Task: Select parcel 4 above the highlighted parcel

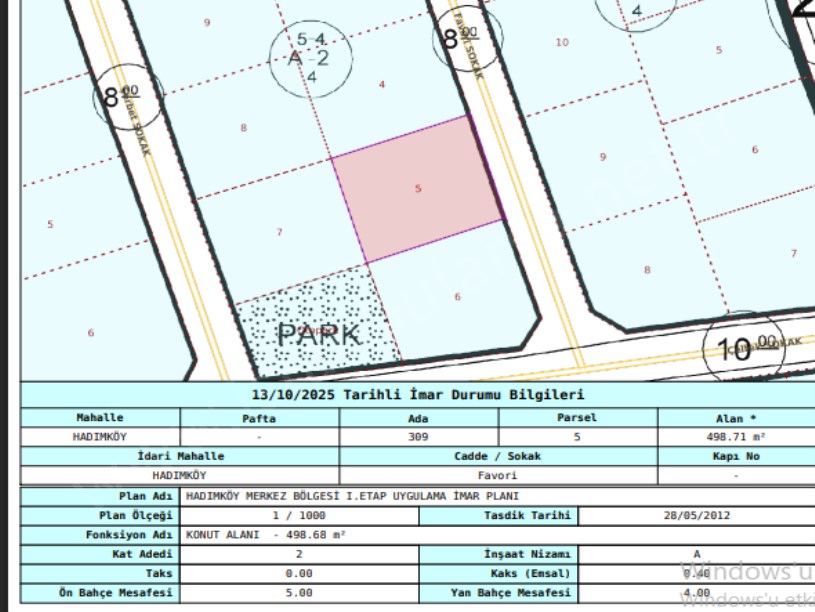Action: 382,85
